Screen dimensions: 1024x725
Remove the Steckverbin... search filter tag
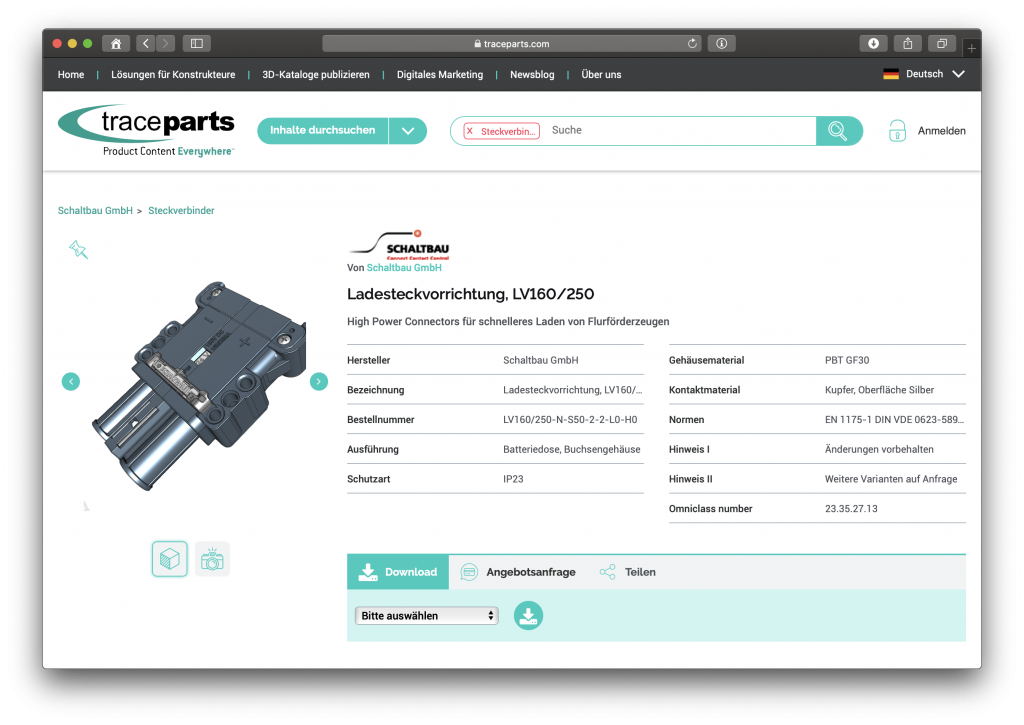[470, 131]
